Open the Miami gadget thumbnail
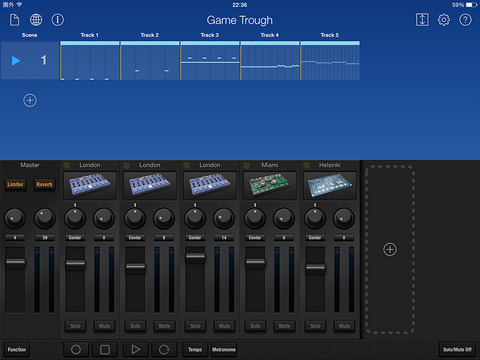This screenshot has width=480, height=360. 270,186
